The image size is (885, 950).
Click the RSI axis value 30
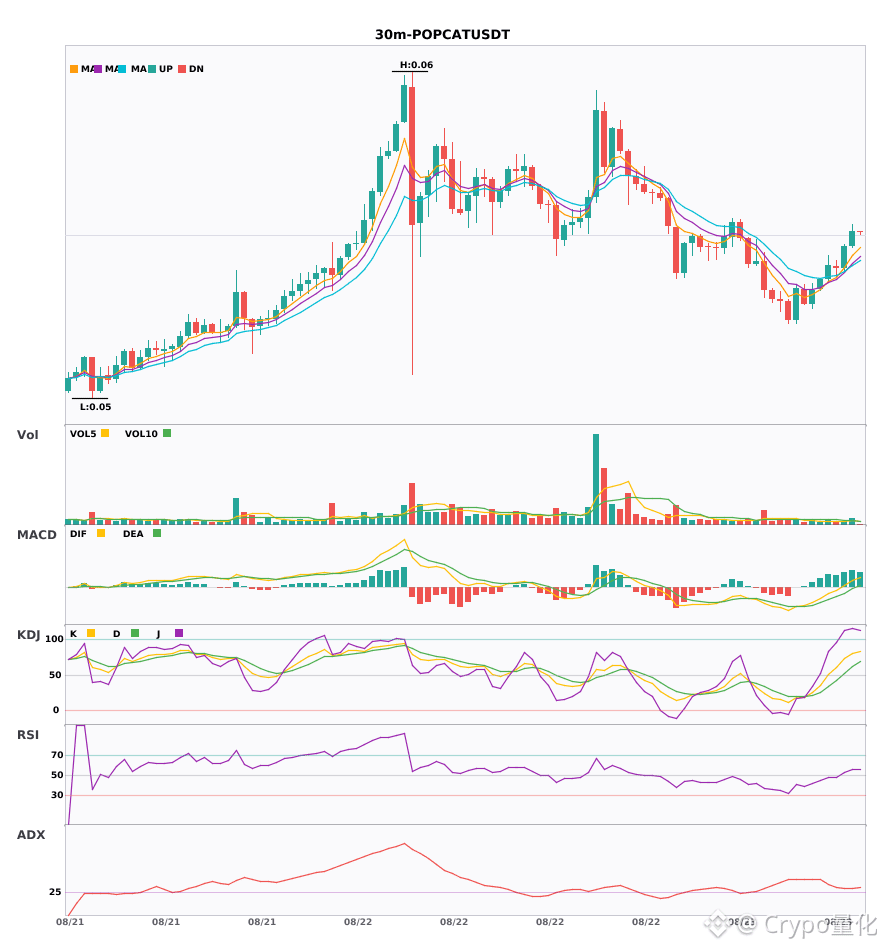click(x=58, y=795)
